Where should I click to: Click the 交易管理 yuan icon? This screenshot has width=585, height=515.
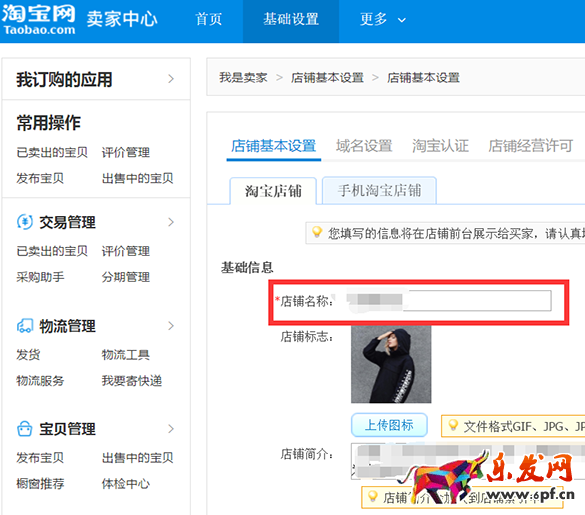25,222
